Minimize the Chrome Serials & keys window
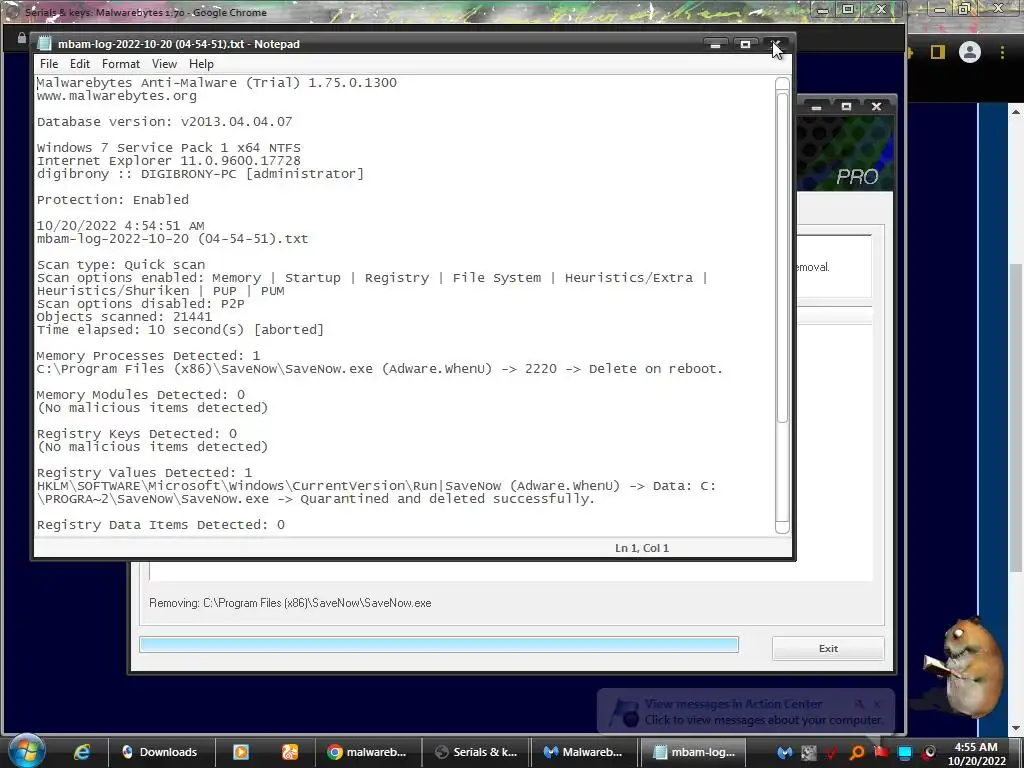 tap(823, 10)
